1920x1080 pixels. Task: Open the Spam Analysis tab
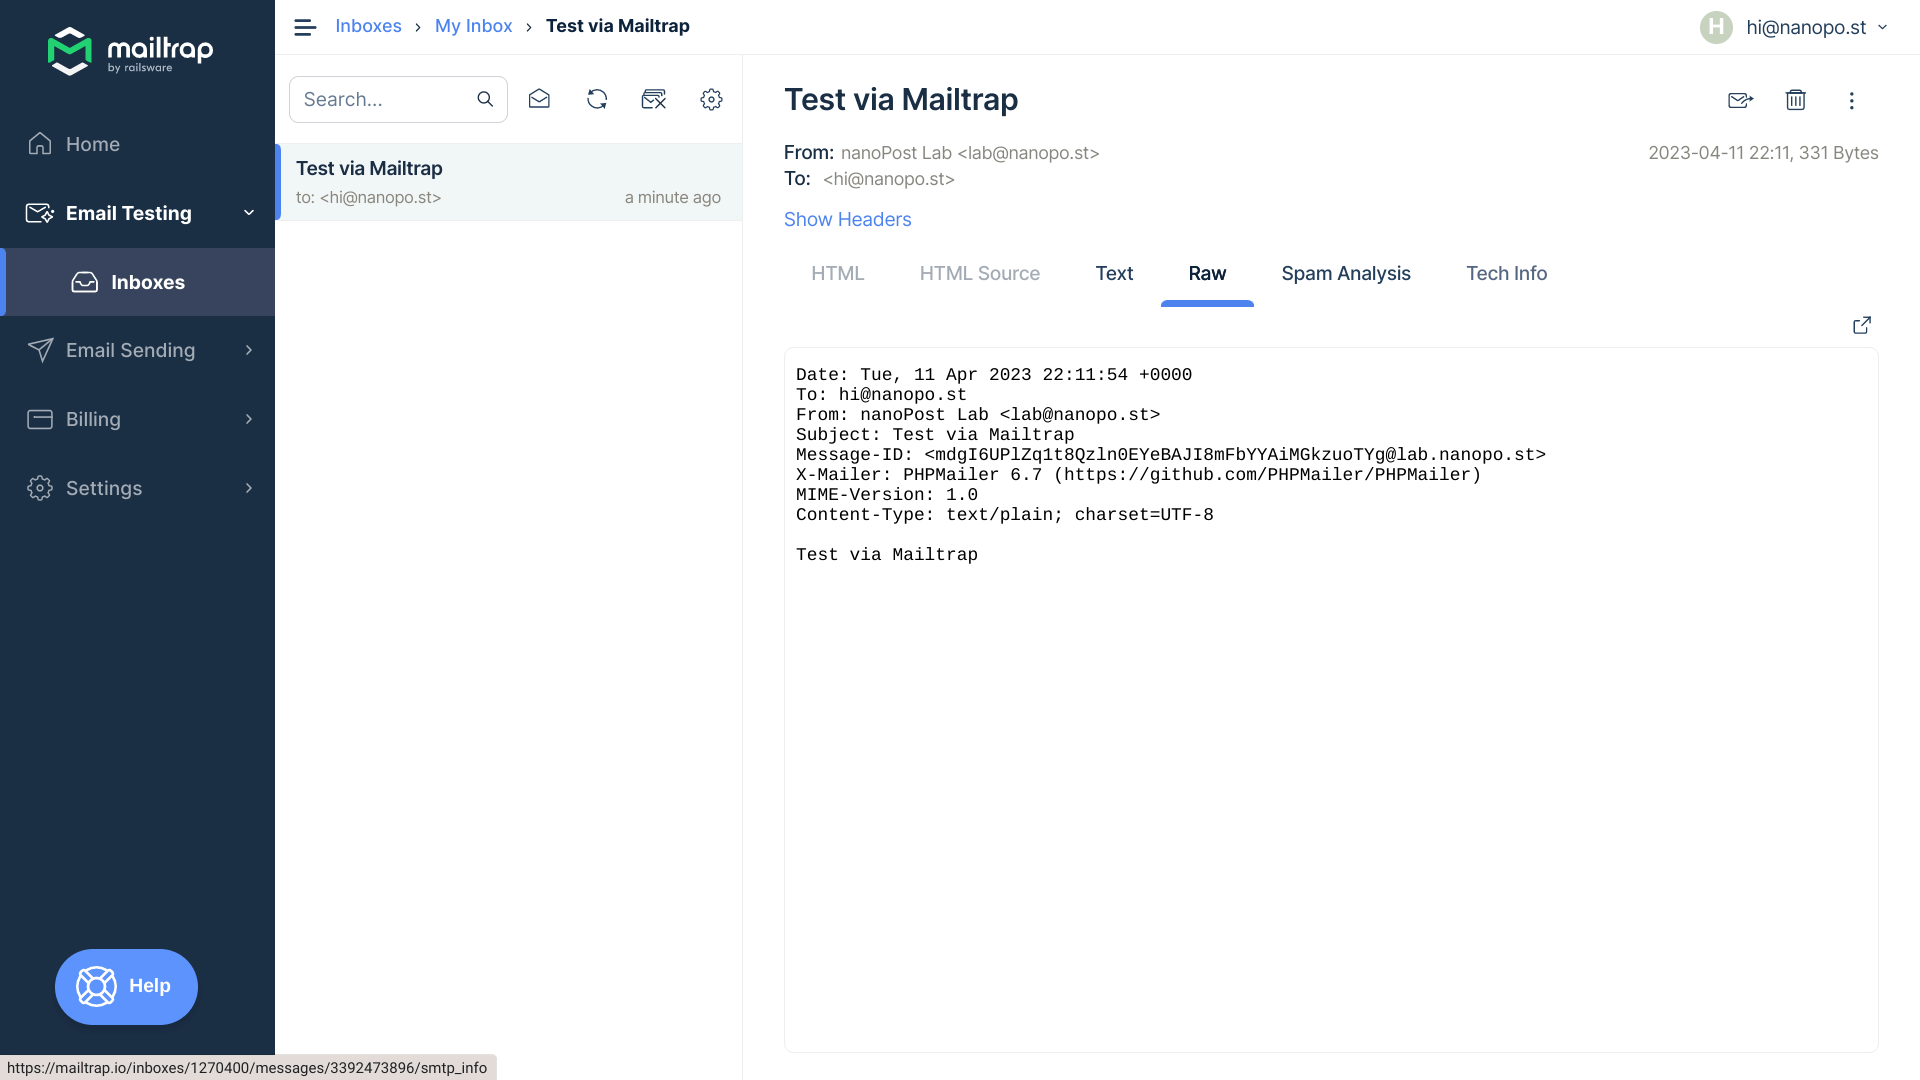pos(1346,274)
